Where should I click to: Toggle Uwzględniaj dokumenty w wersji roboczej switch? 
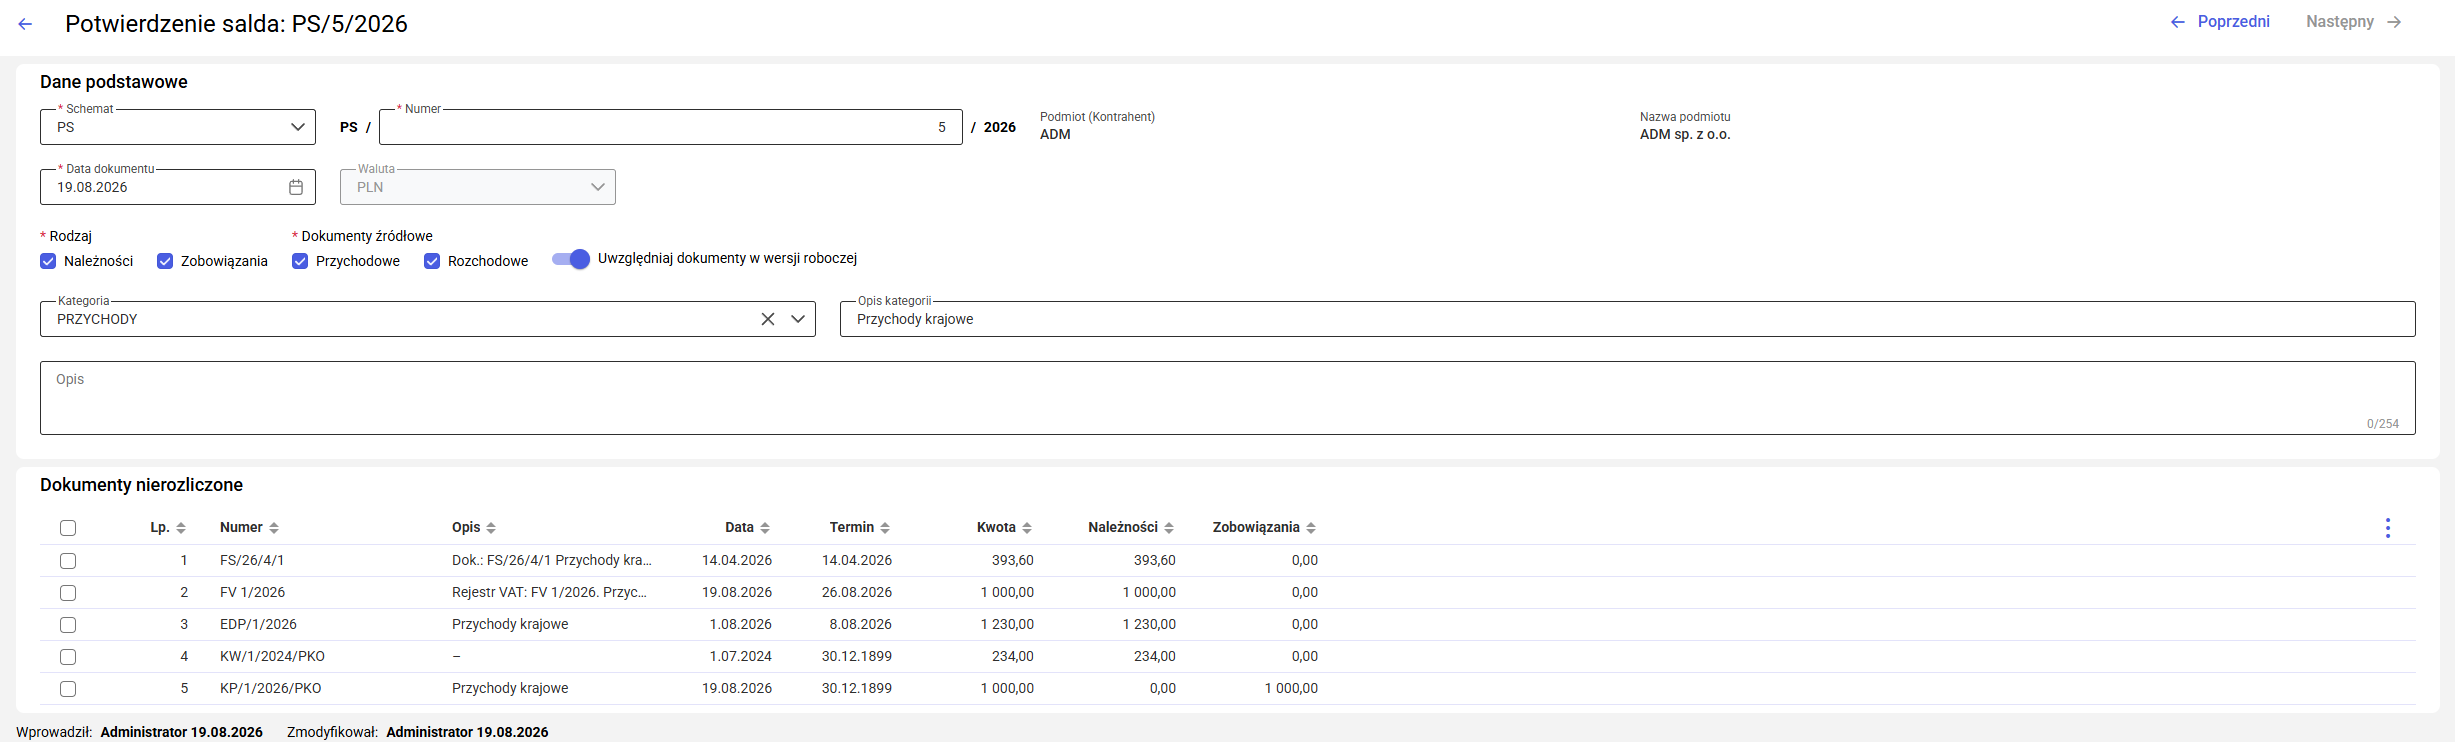pyautogui.click(x=571, y=259)
